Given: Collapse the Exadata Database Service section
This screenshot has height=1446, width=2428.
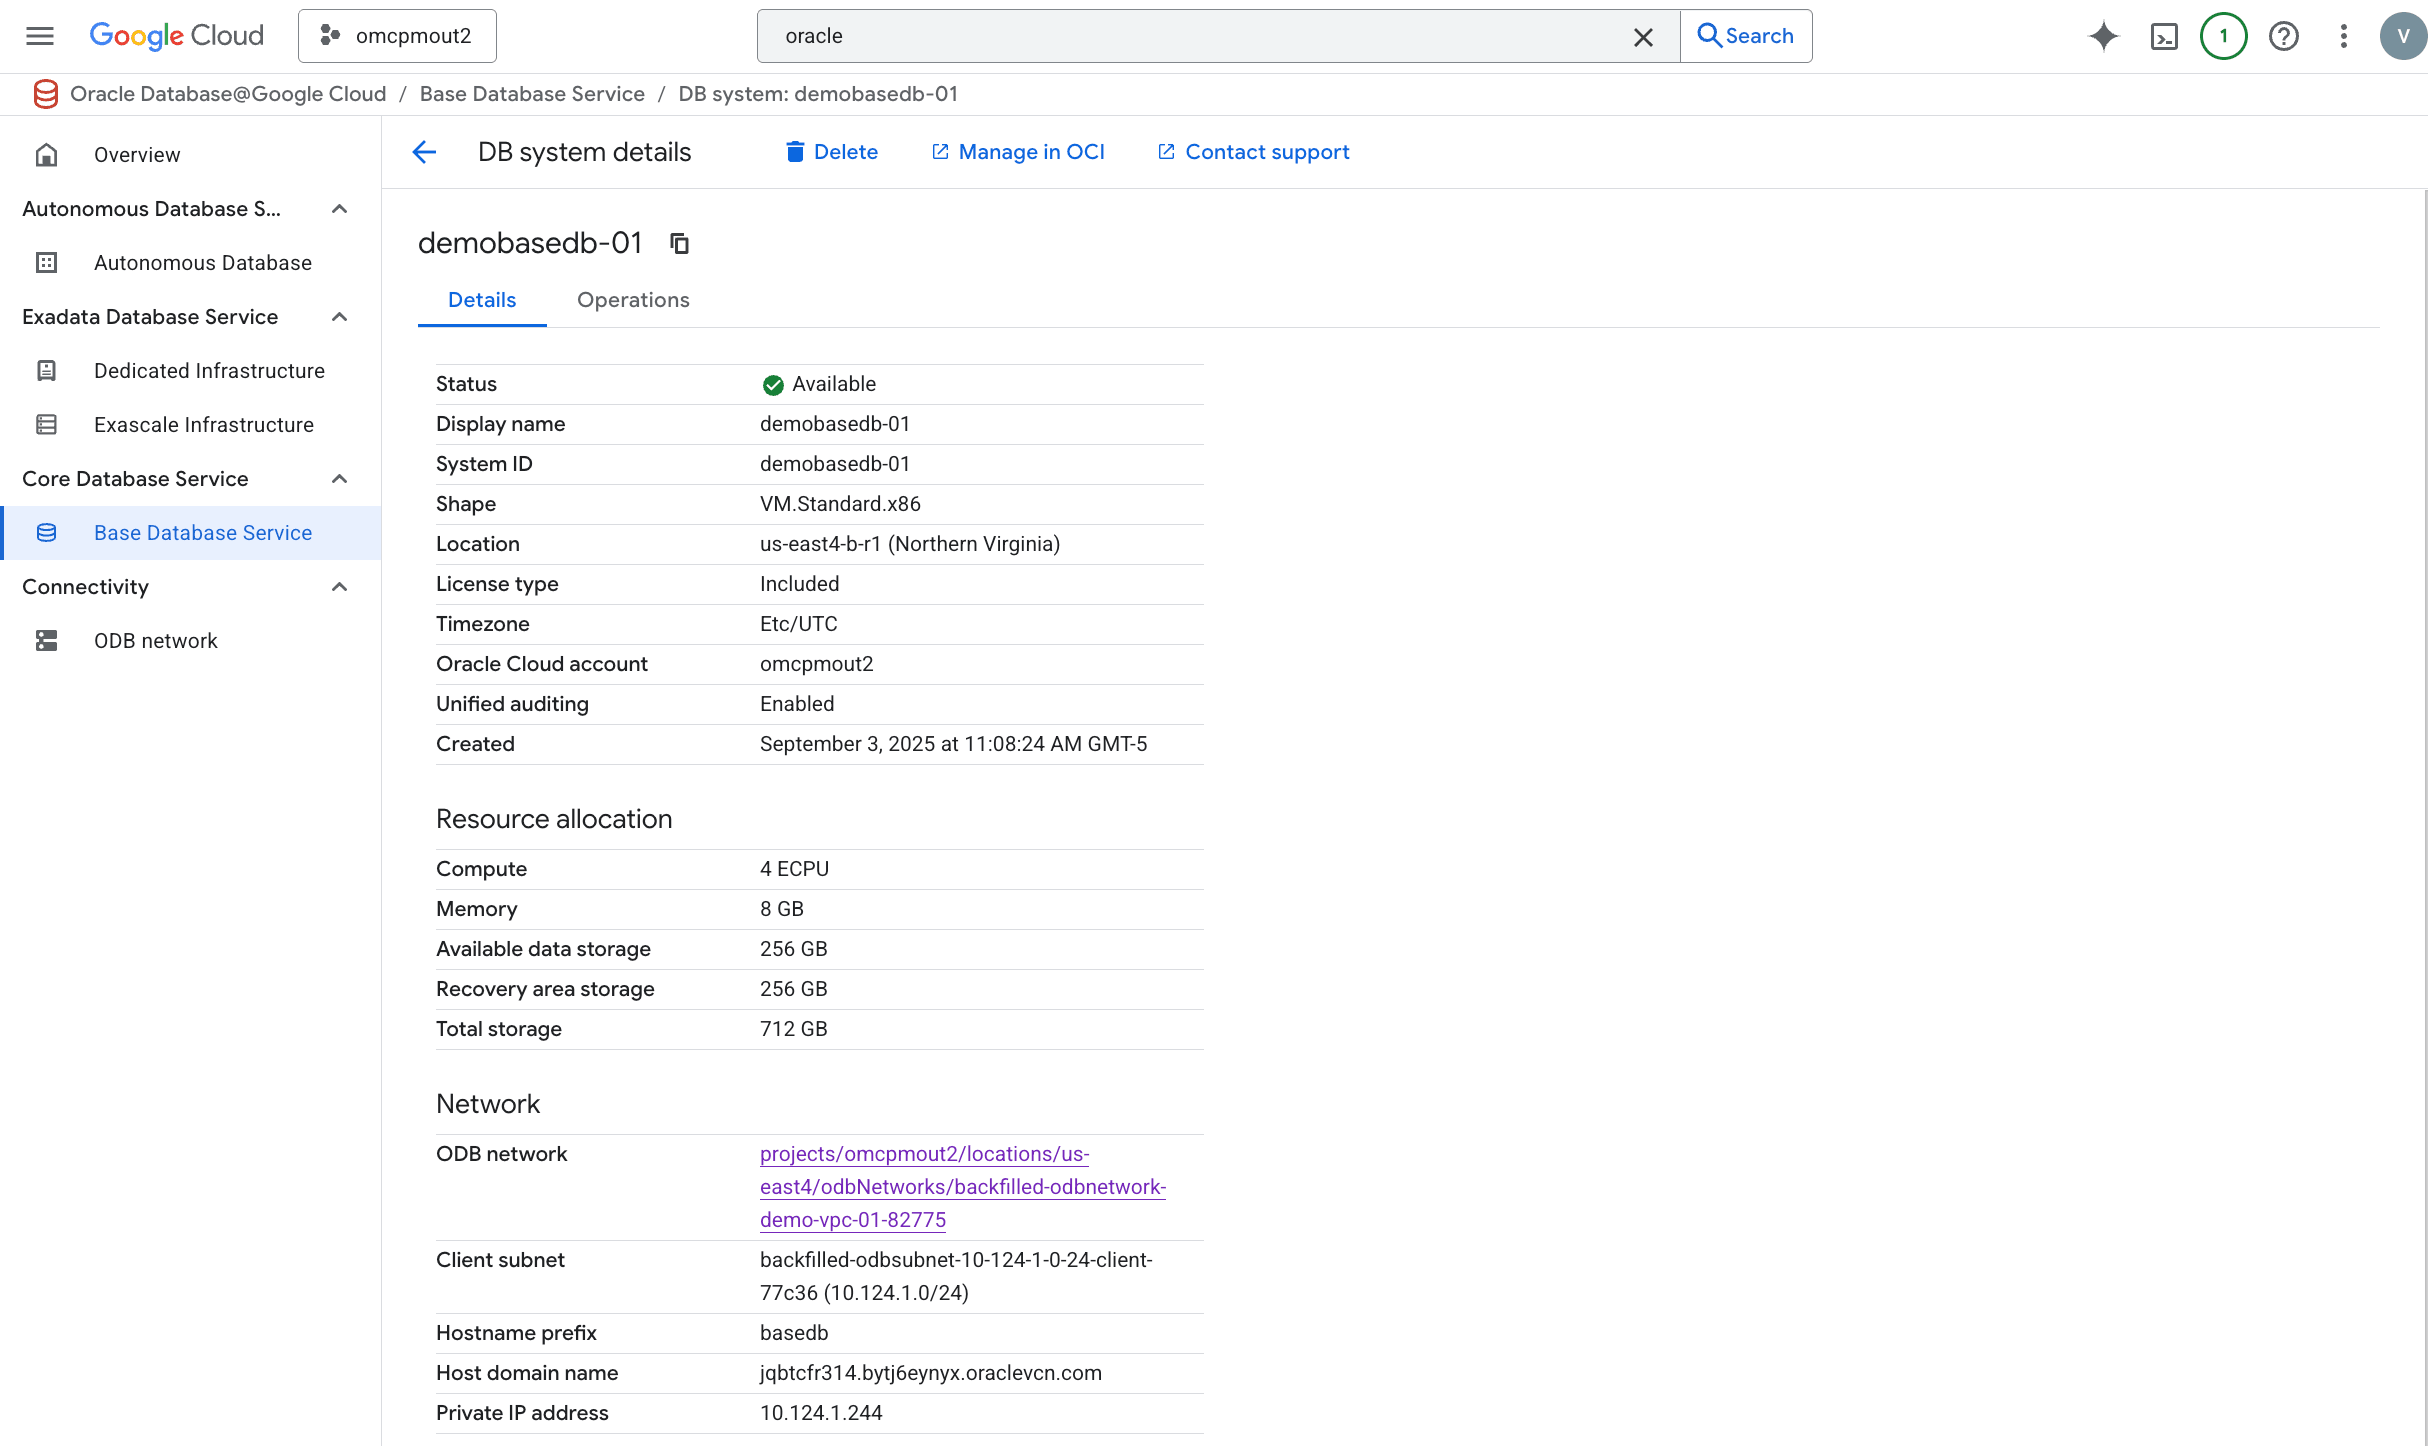Looking at the screenshot, I should coord(338,317).
